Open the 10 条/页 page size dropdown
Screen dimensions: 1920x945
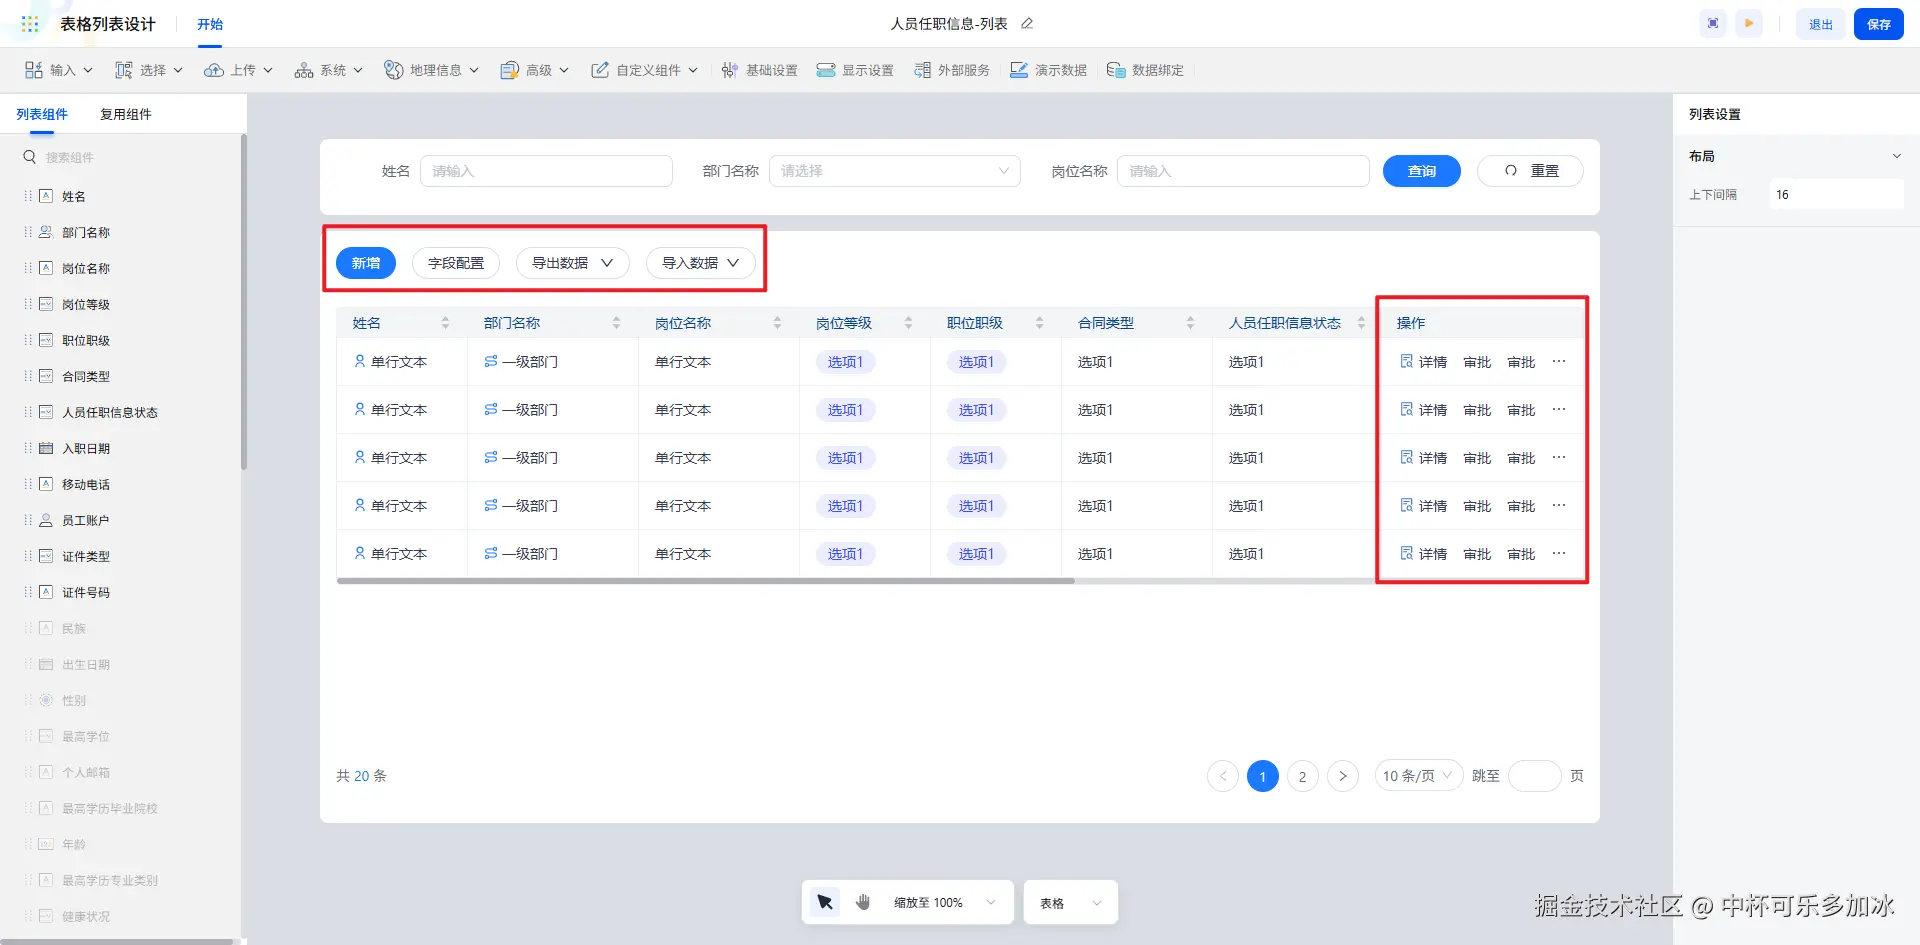pyautogui.click(x=1418, y=776)
